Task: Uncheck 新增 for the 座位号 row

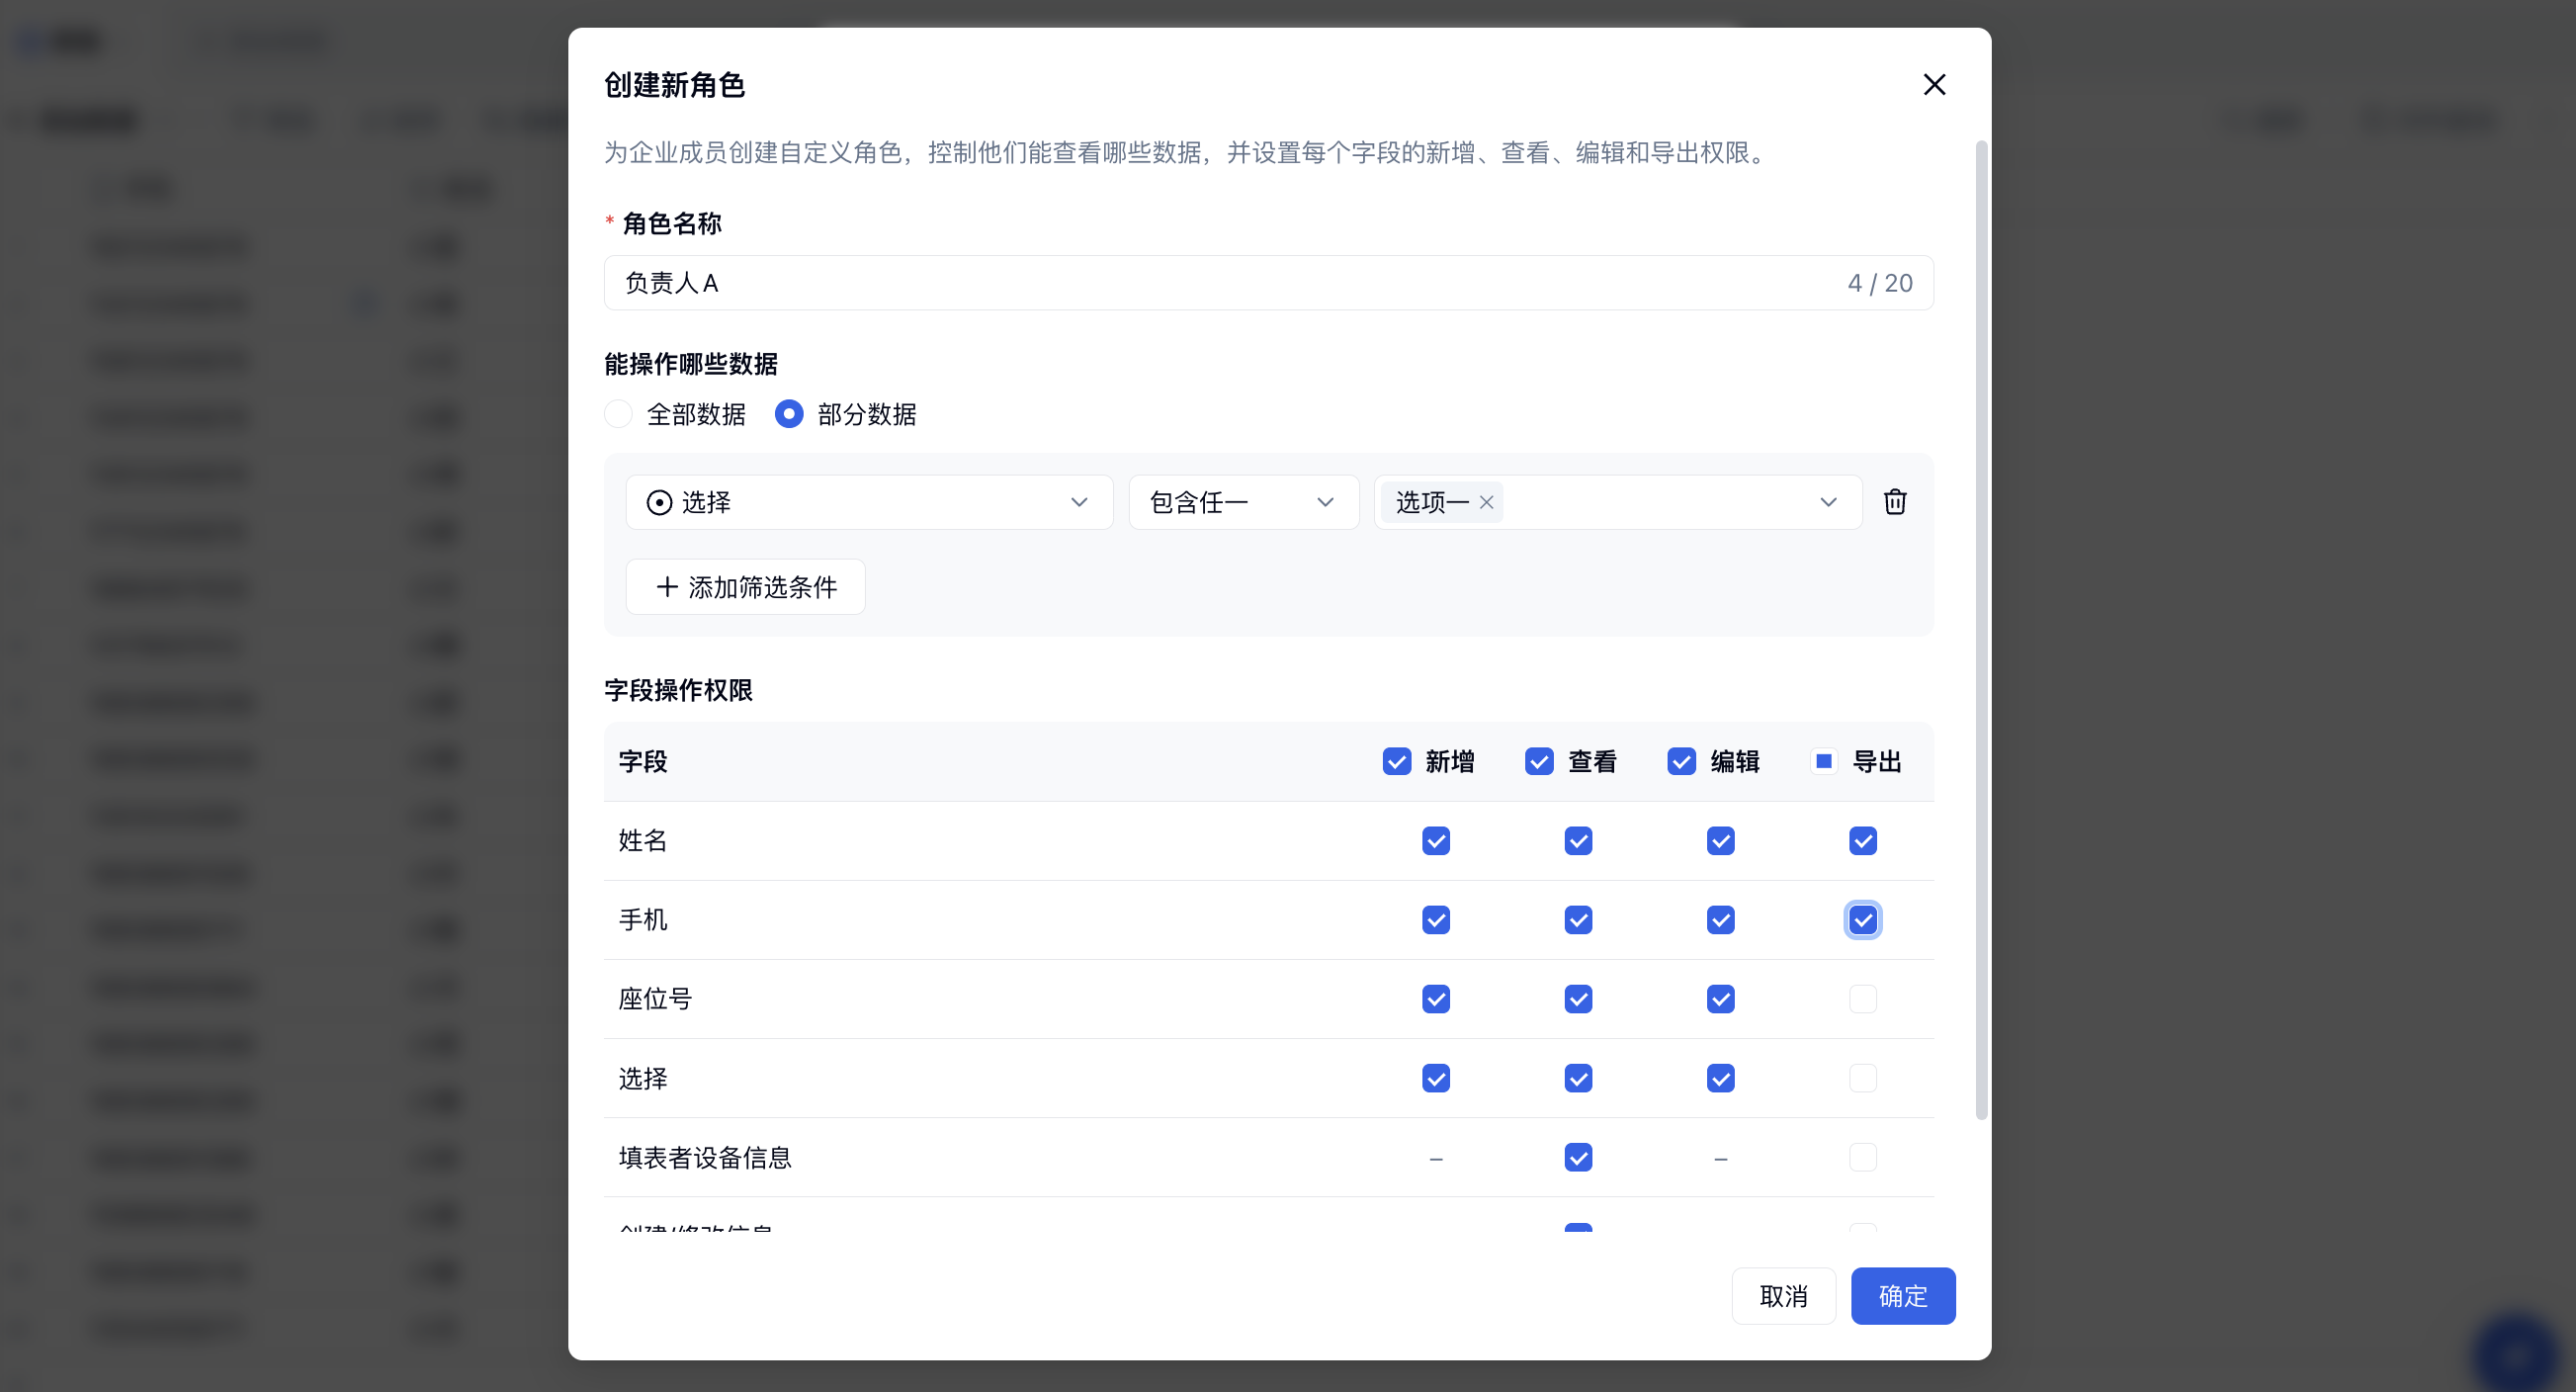Action: (x=1436, y=999)
